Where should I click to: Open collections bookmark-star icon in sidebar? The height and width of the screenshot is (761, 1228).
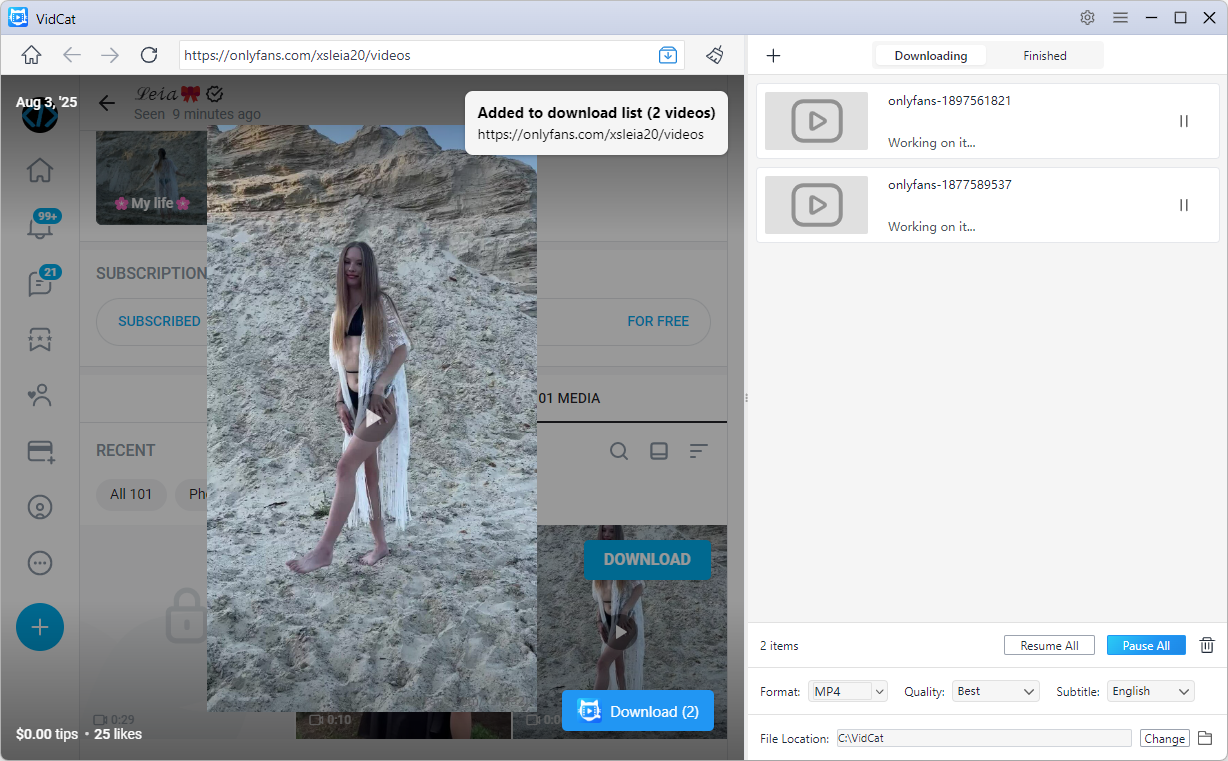click(40, 340)
